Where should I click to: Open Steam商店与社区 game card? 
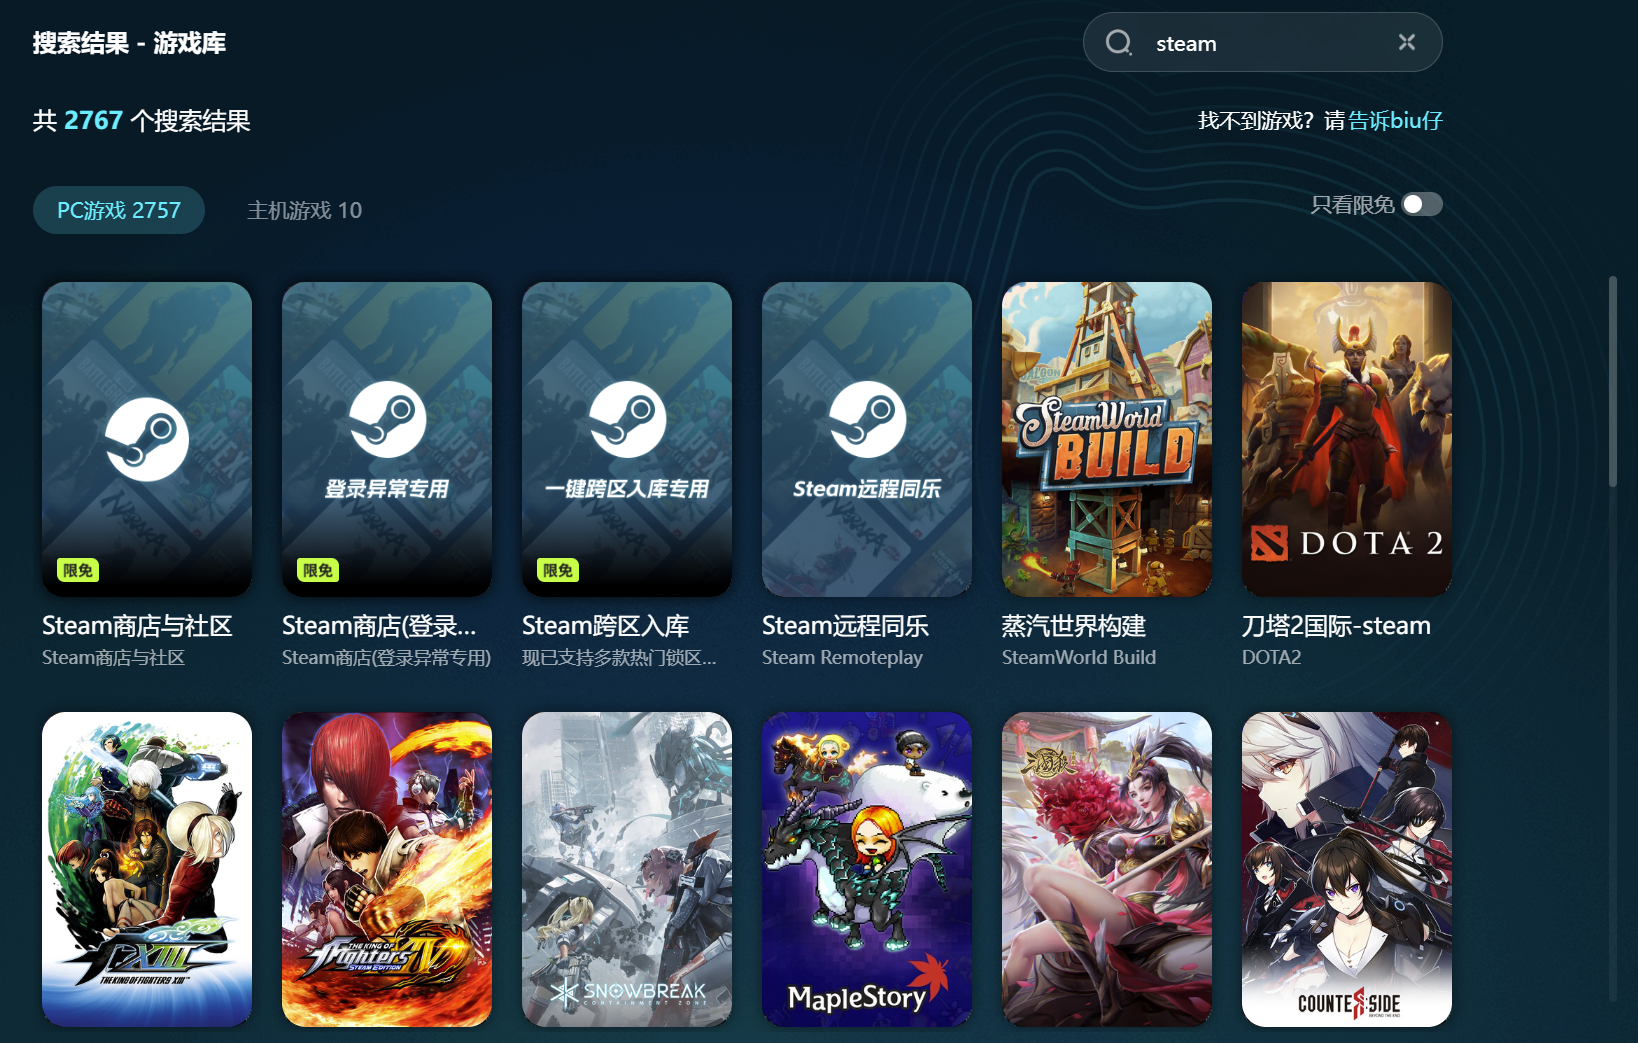pos(147,438)
